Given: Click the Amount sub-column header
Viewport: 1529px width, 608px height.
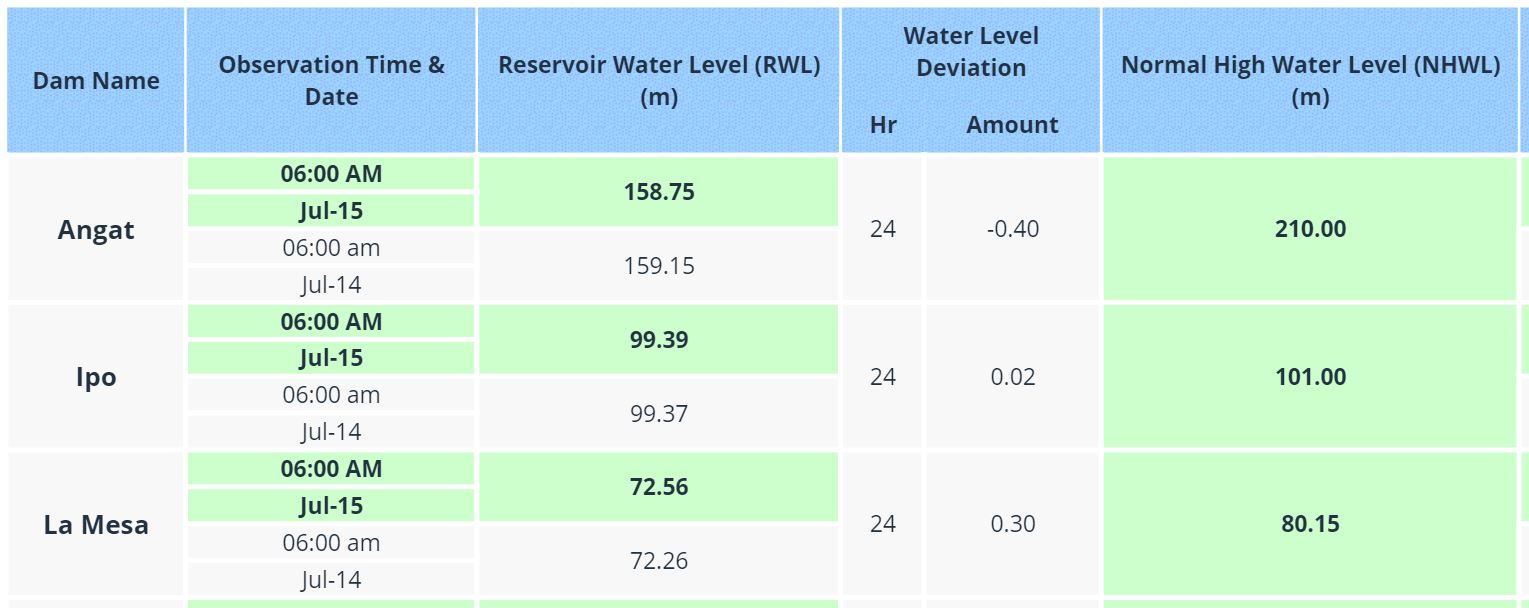Looking at the screenshot, I should pos(1012,125).
